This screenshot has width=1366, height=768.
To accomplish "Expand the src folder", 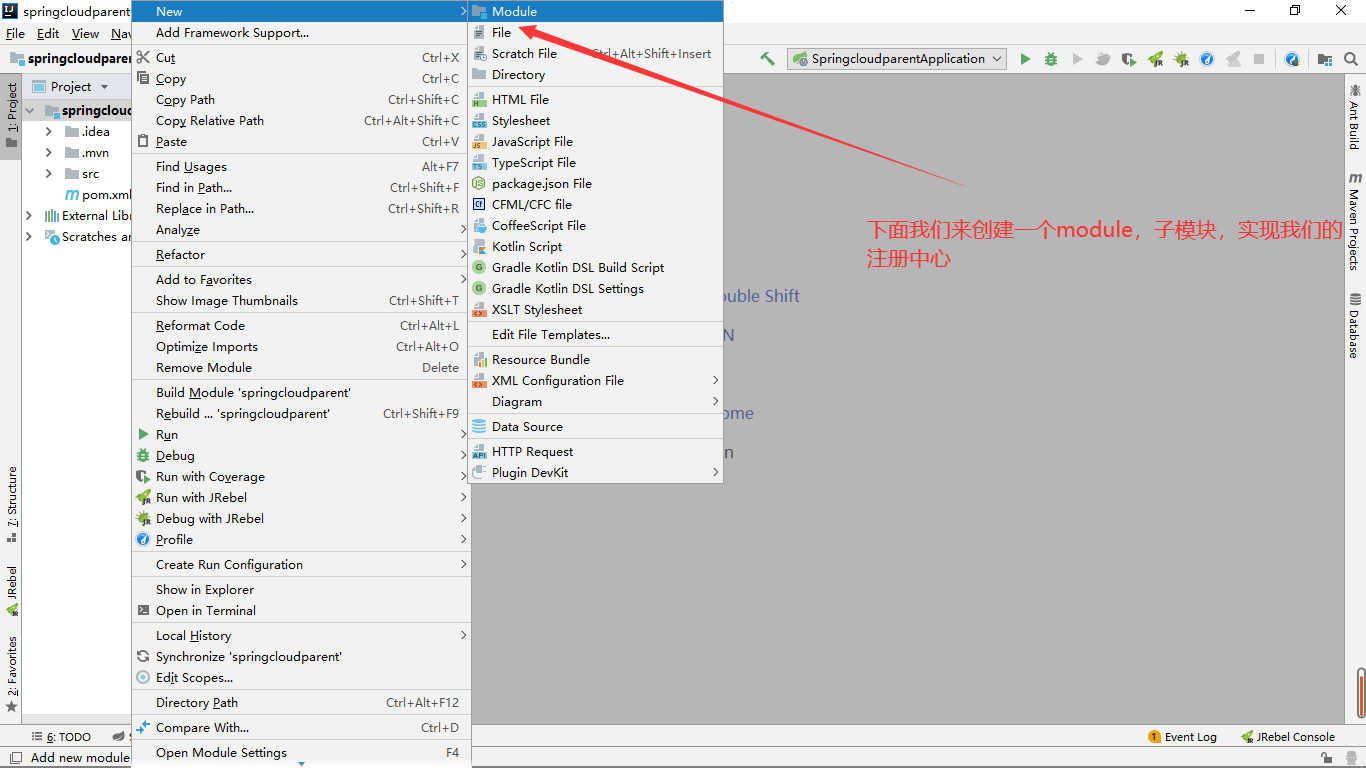I will click(49, 174).
